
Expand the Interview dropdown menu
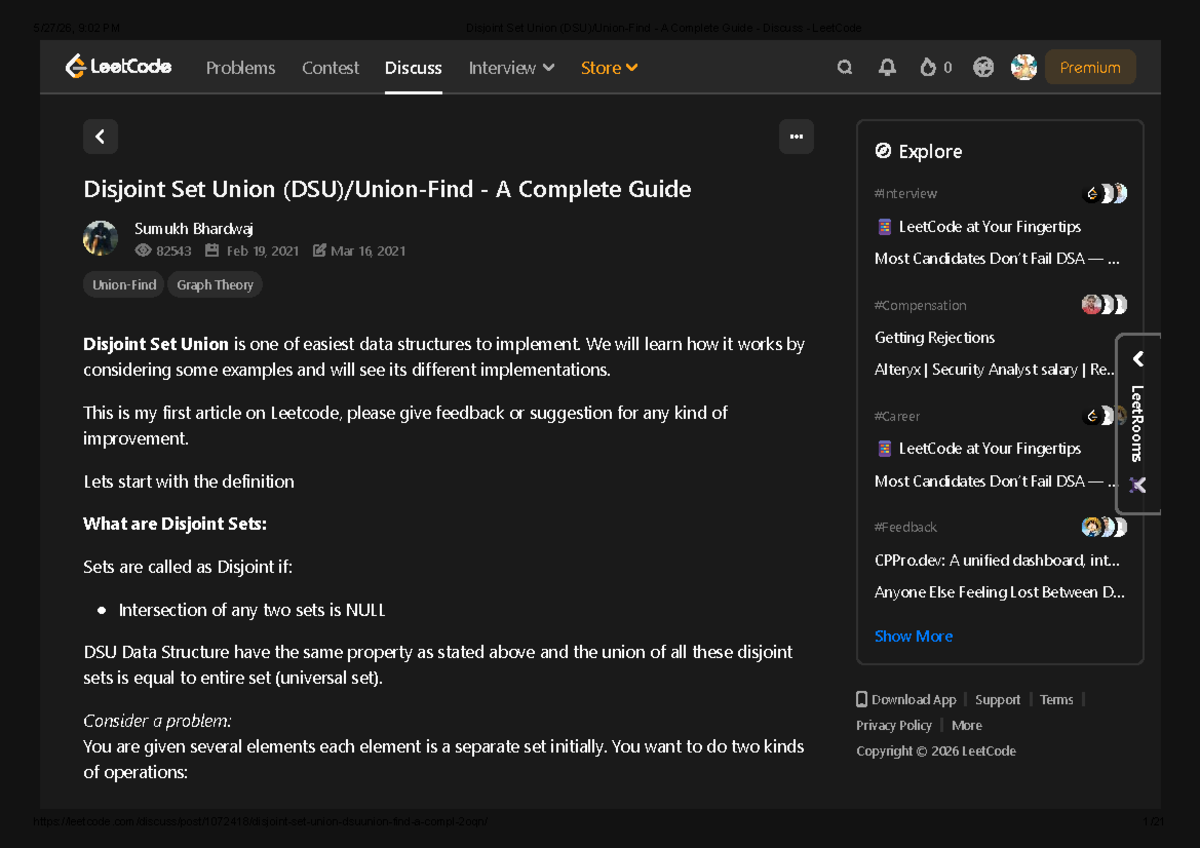[x=511, y=68]
